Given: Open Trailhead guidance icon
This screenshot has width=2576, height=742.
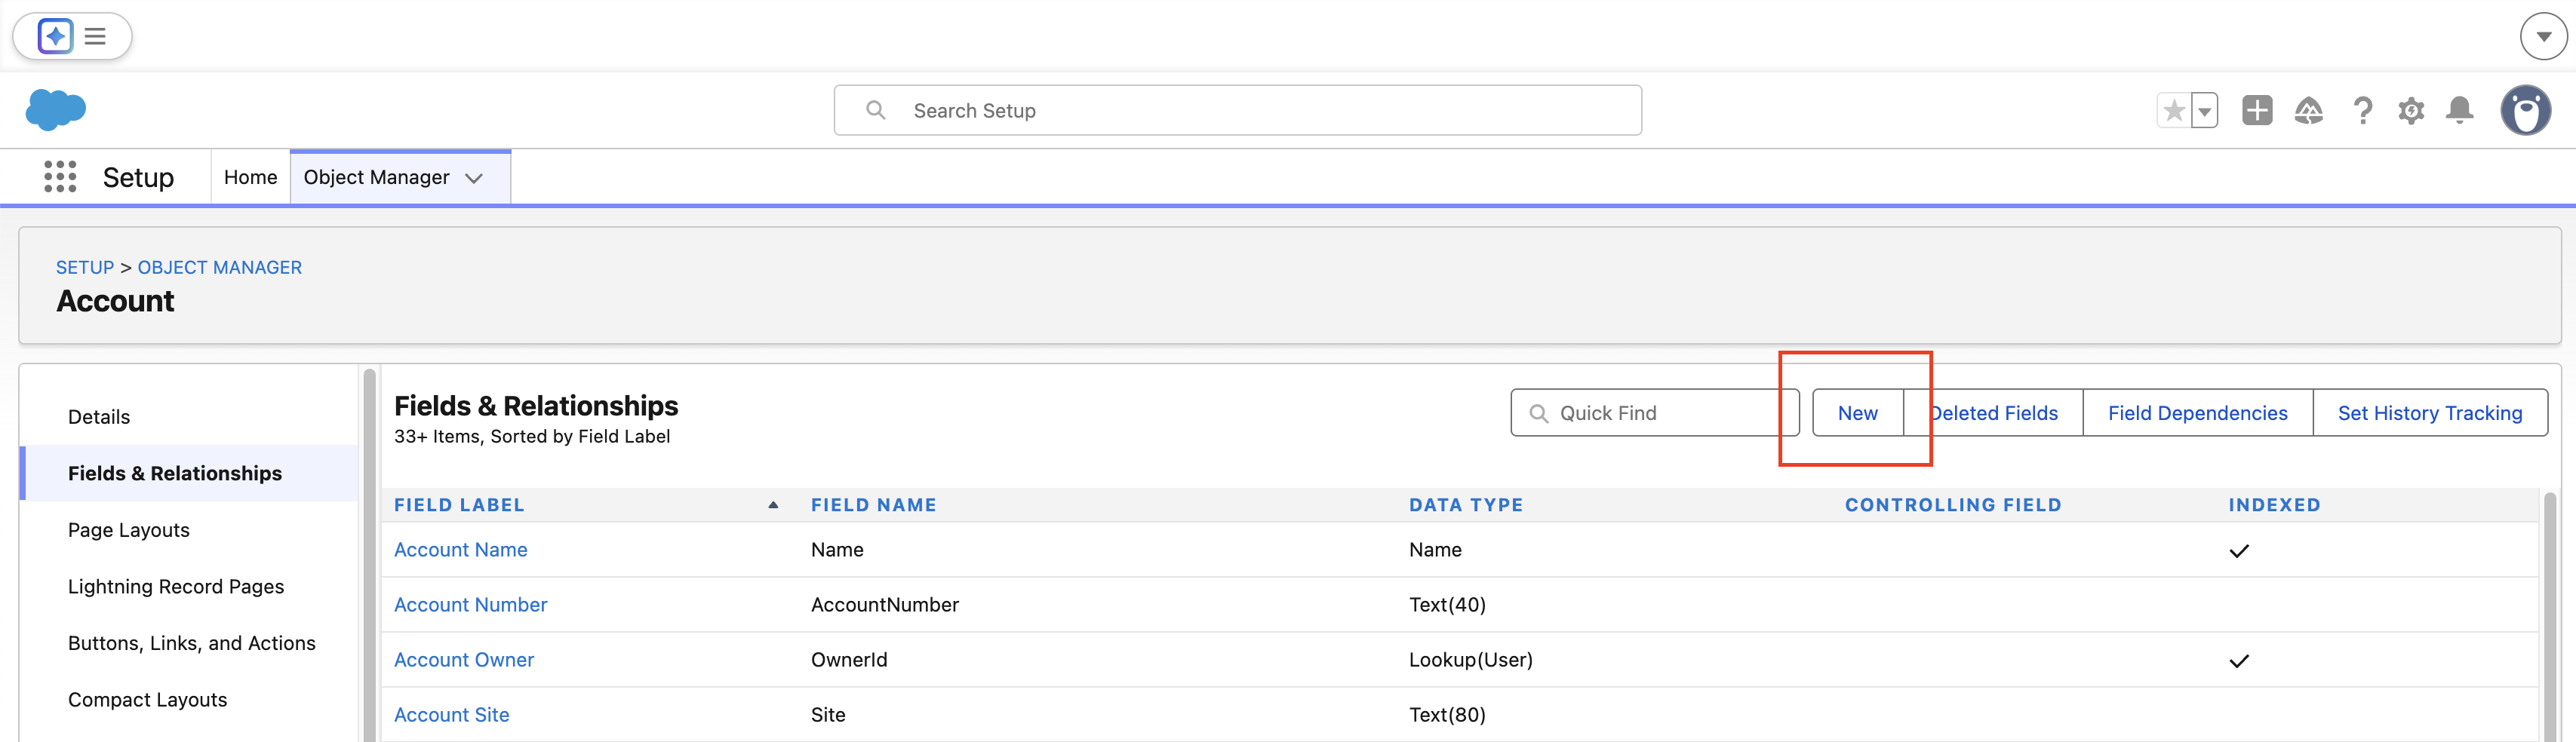Looking at the screenshot, I should tap(2308, 110).
